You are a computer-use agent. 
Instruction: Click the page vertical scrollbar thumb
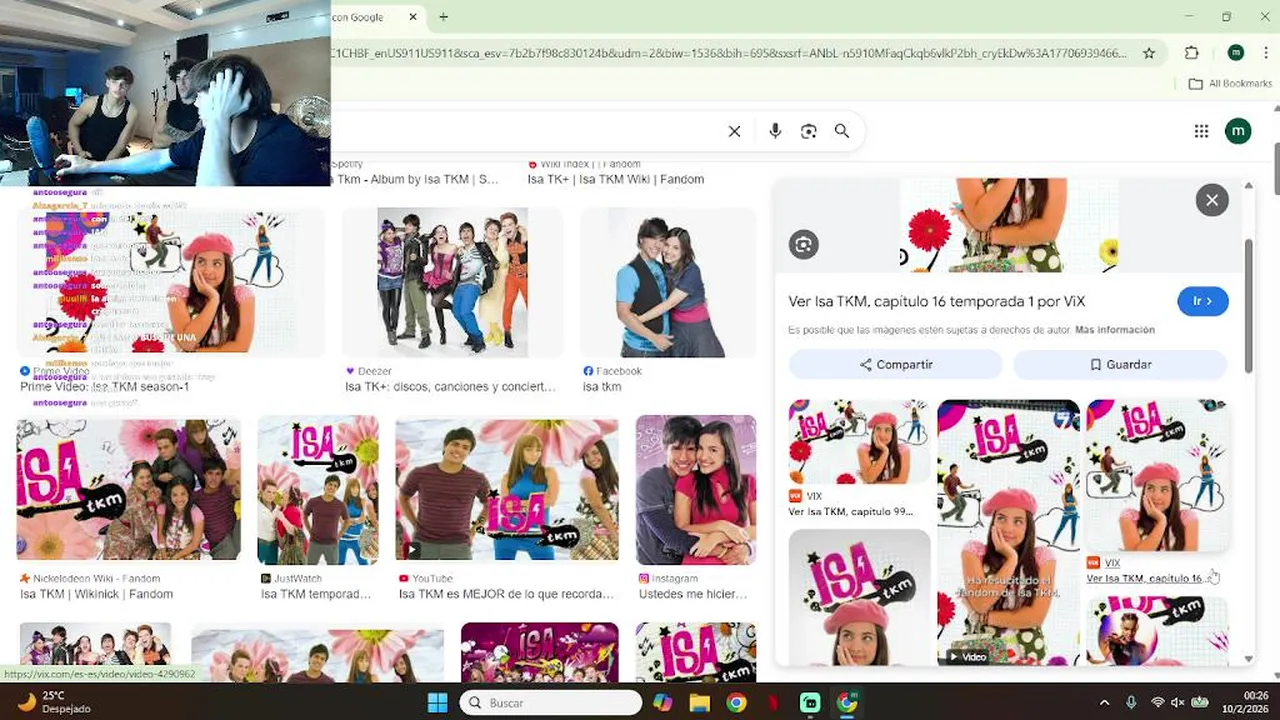pos(1276,170)
